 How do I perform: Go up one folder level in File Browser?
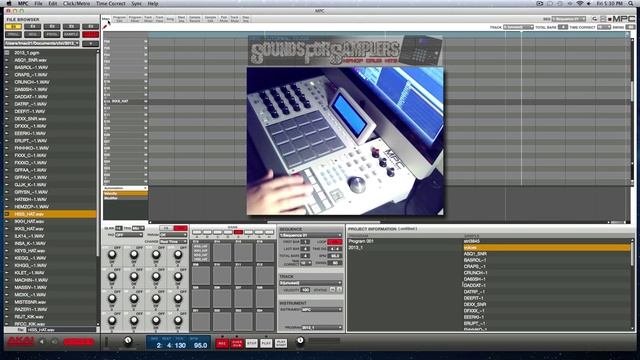pos(90,43)
